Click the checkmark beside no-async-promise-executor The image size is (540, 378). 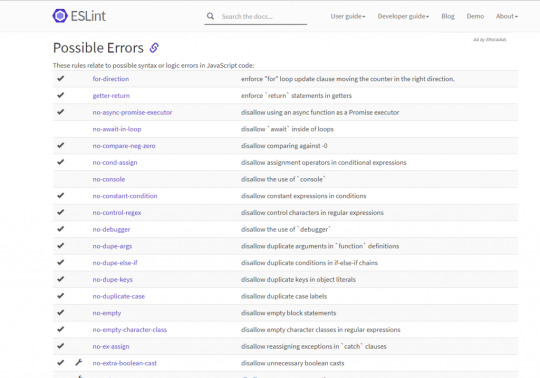(61, 112)
